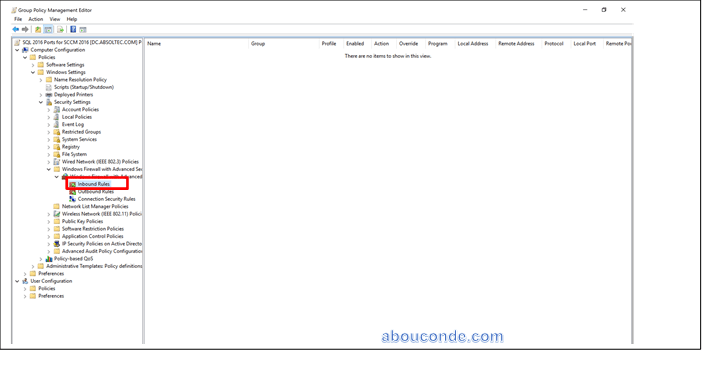Collapse the Windows Firewall with Advanced Security folder

click(49, 169)
